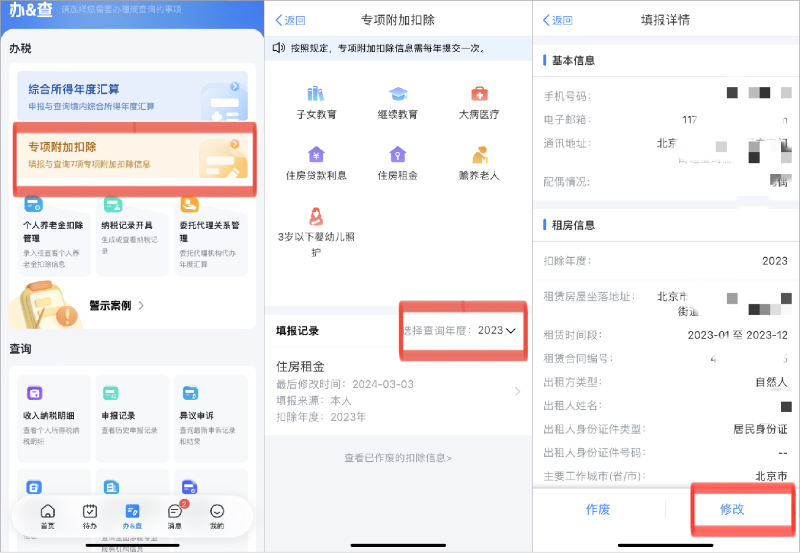
Task: Open the 子女教育 deduction icon
Action: tap(316, 94)
